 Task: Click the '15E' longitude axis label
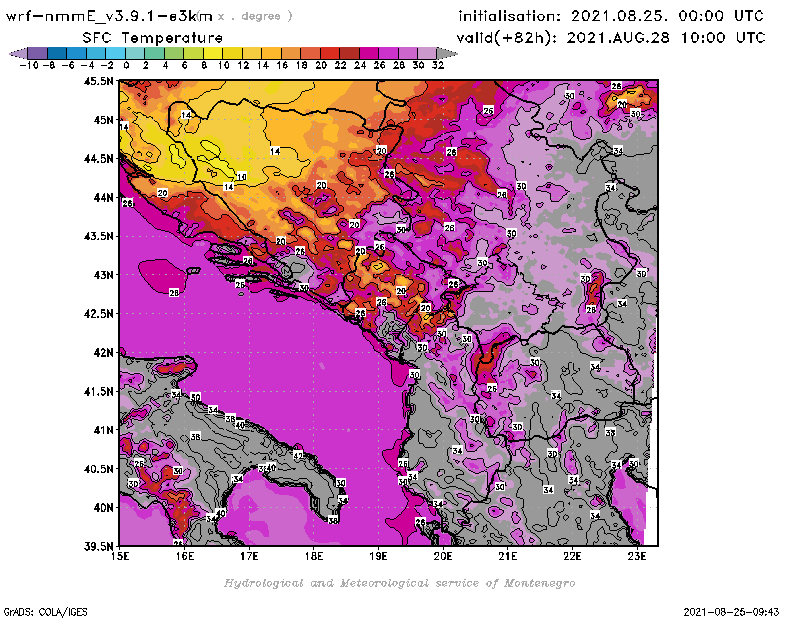pos(120,556)
